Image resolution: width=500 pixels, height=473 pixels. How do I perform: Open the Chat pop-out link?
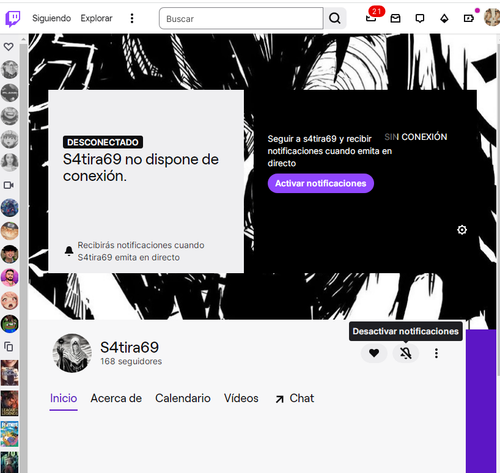[x=295, y=398]
